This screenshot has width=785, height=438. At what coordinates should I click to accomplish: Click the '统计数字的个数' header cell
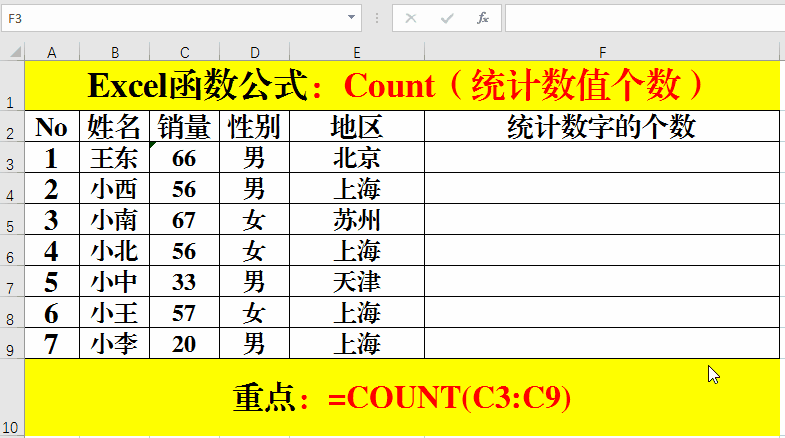(602, 126)
